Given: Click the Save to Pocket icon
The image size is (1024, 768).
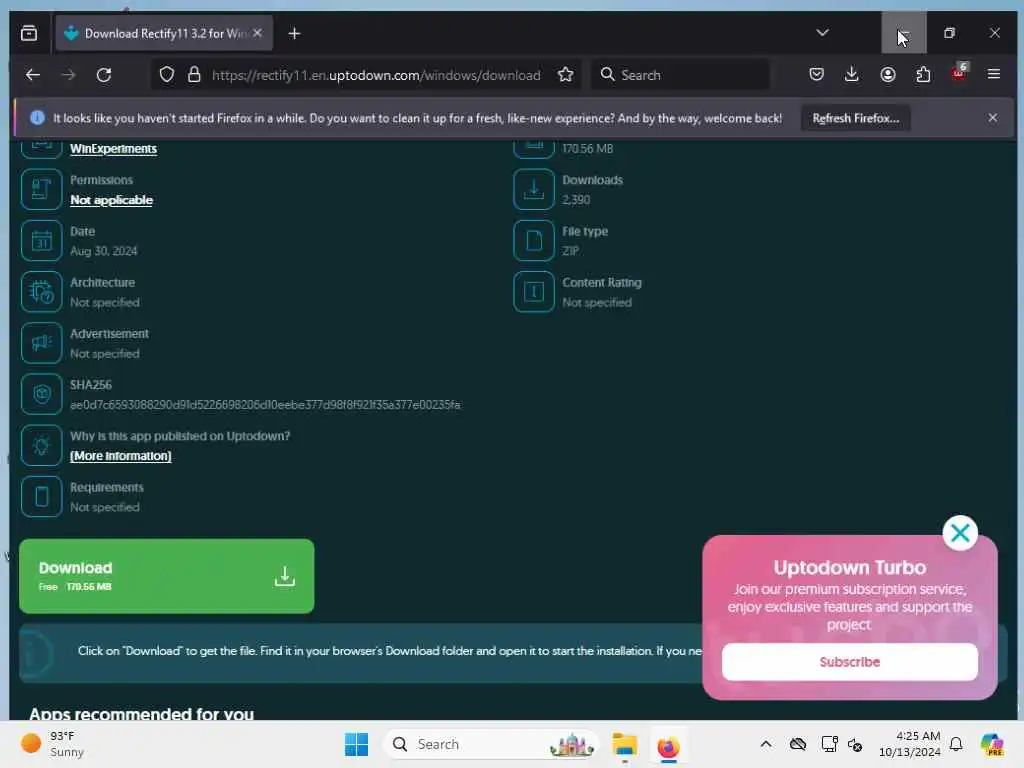Looking at the screenshot, I should coord(816,74).
